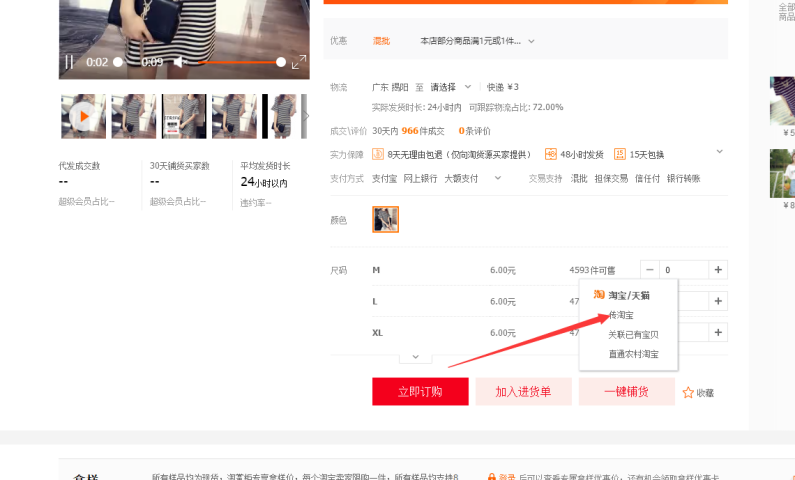This screenshot has height=480, width=795.
Task: Click the 快递 ¥3 shipping text
Action: click(x=503, y=87)
